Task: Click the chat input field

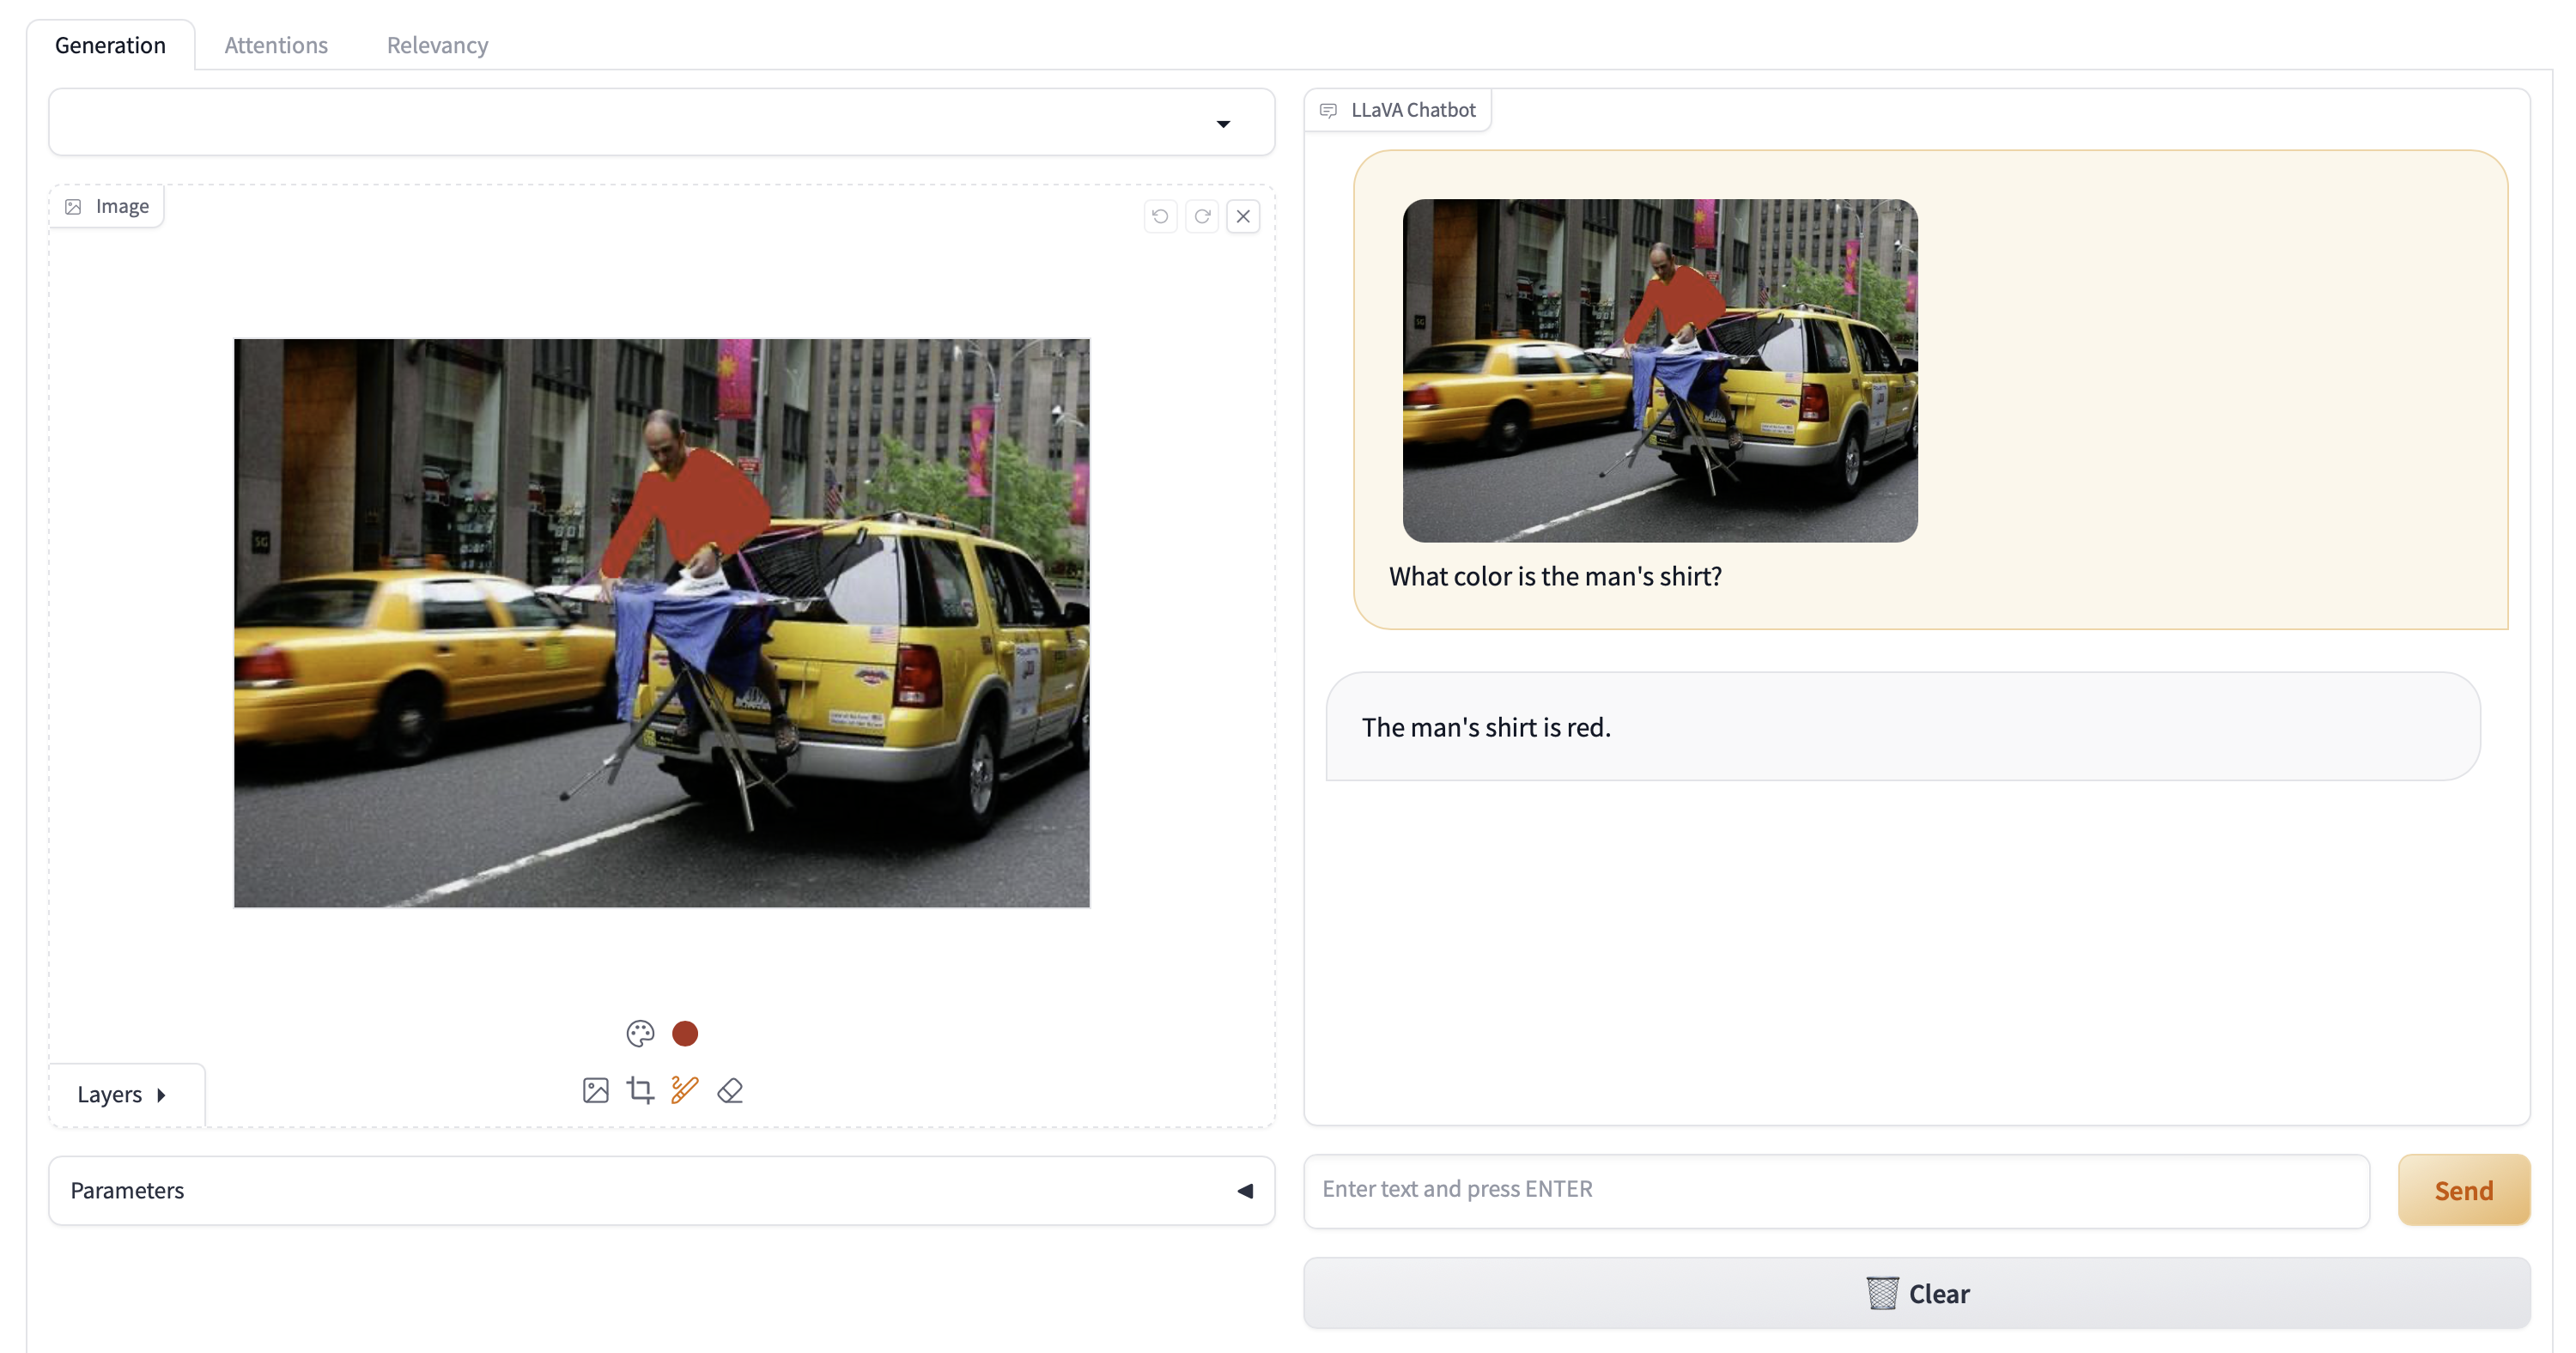Action: tap(1837, 1187)
